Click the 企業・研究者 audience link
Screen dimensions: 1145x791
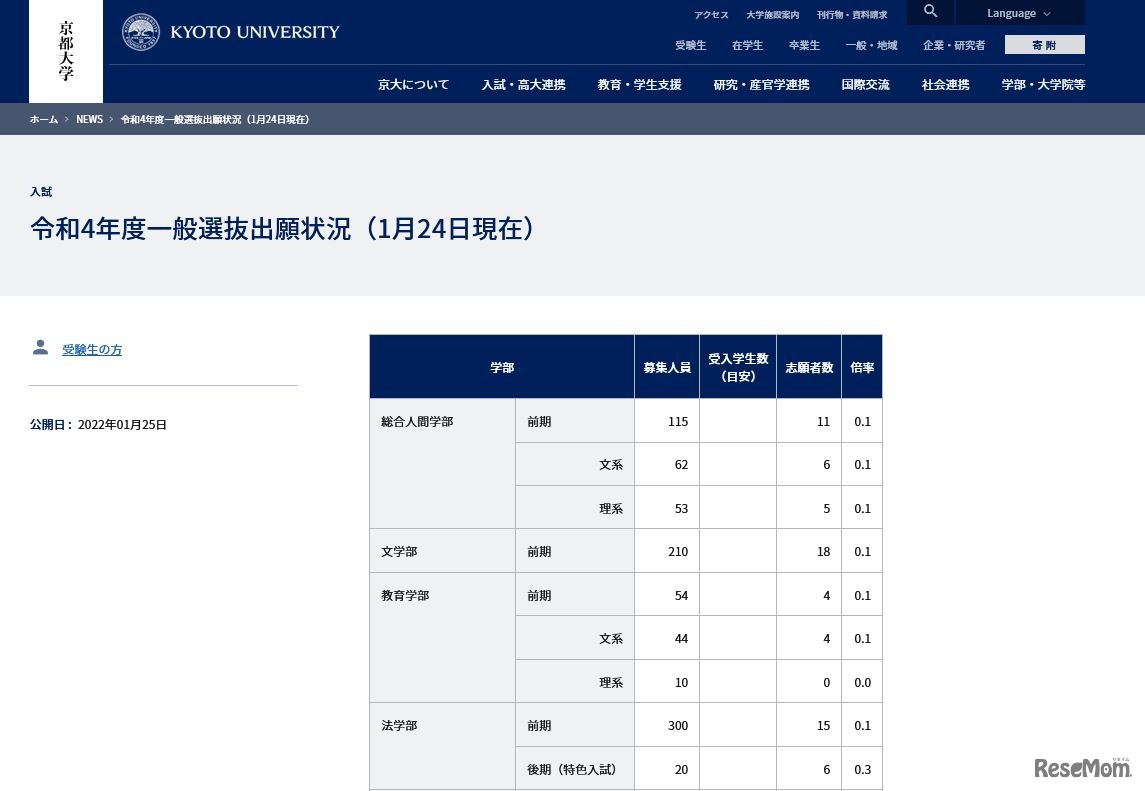[953, 44]
